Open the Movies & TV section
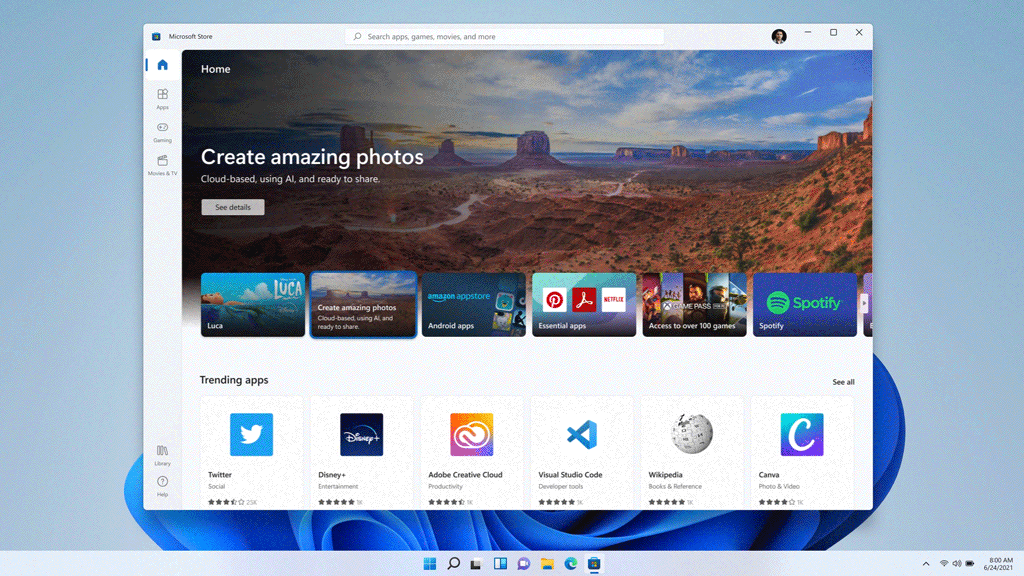This screenshot has width=1024, height=576. 162,166
